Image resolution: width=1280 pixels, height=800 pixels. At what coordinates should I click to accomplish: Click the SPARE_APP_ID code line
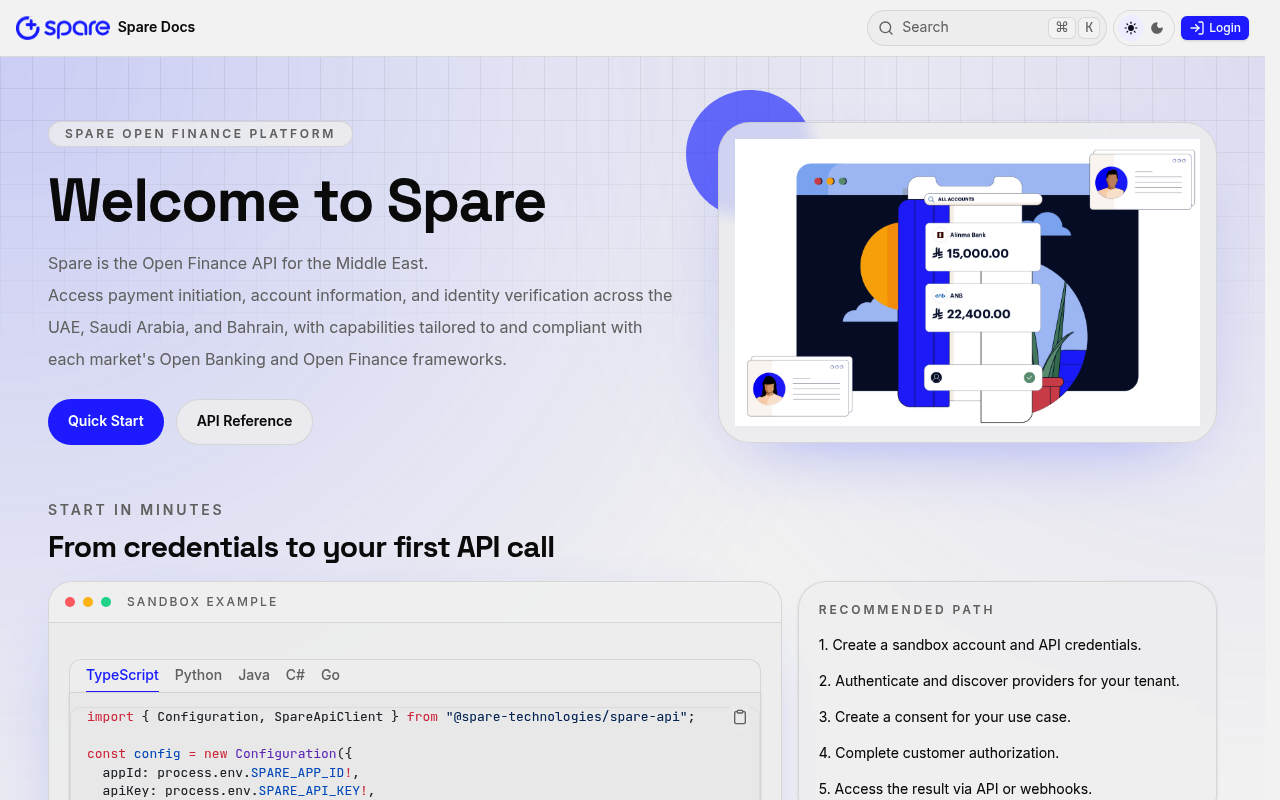pos(231,772)
